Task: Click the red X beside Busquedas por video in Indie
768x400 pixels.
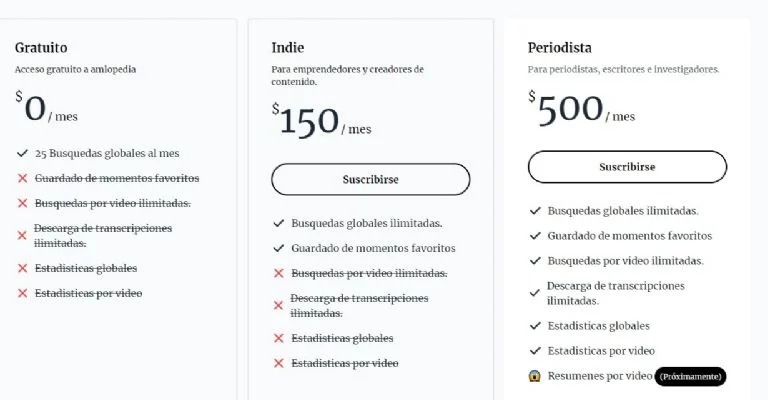Action: pyautogui.click(x=279, y=273)
